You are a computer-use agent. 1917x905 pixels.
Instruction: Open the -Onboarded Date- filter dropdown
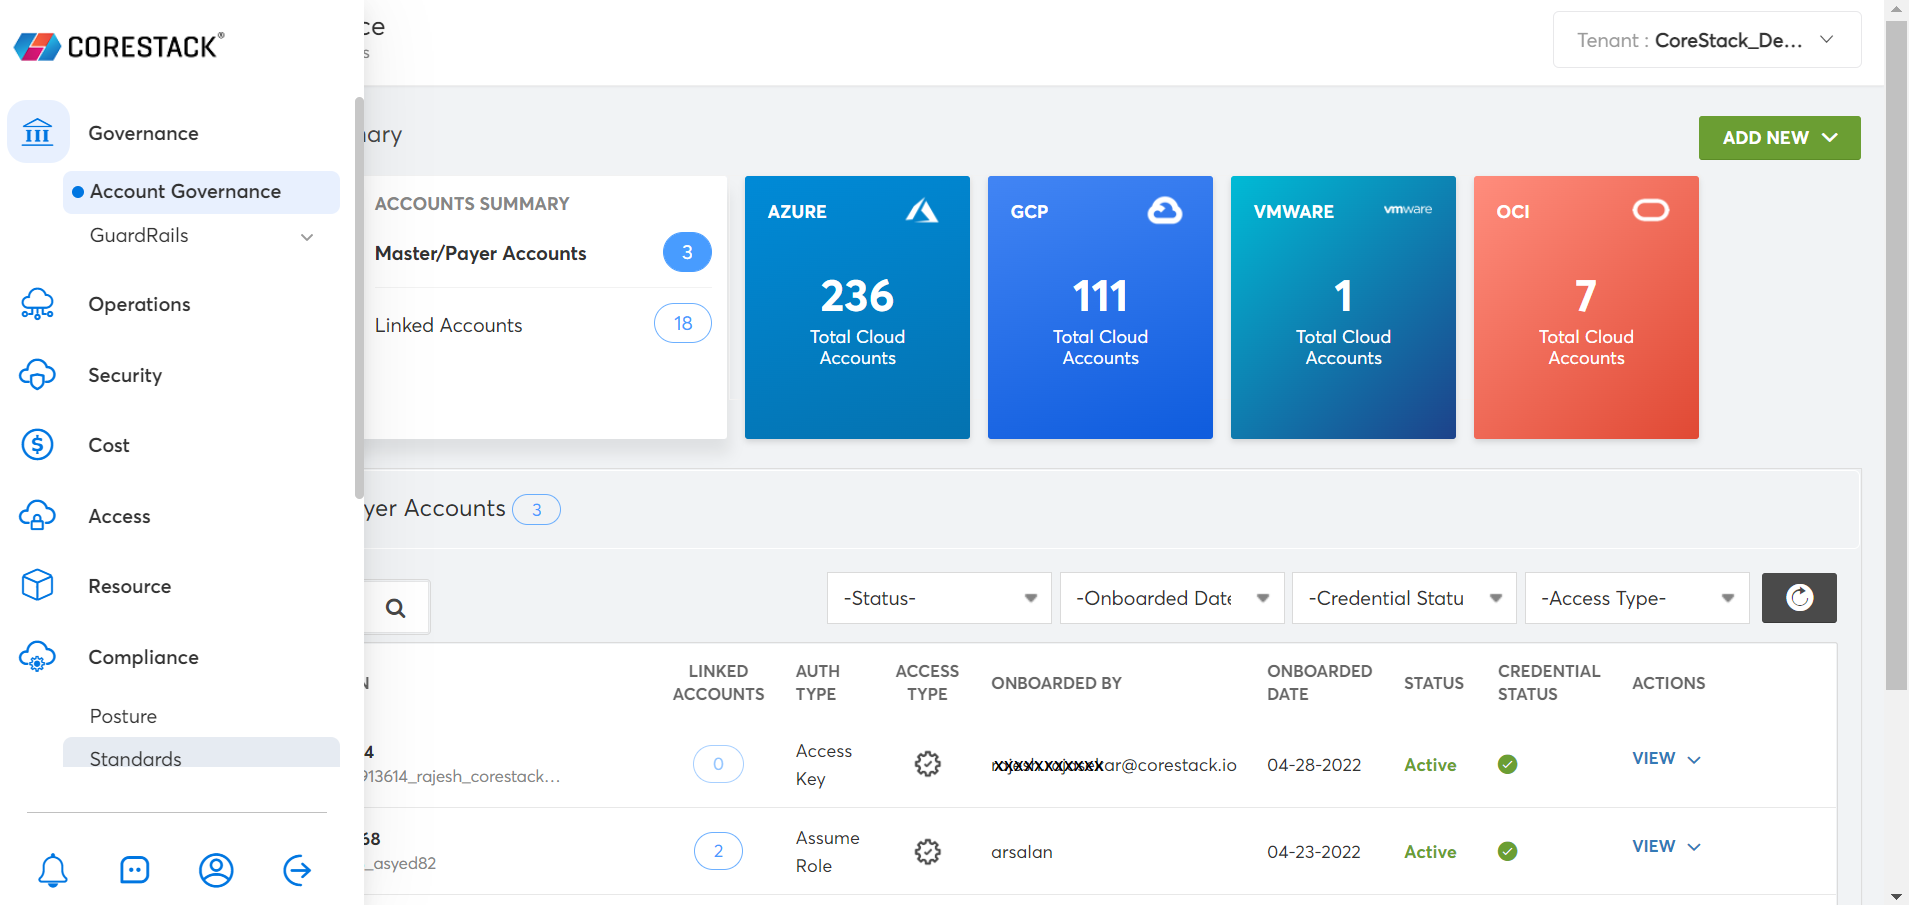1172,598
